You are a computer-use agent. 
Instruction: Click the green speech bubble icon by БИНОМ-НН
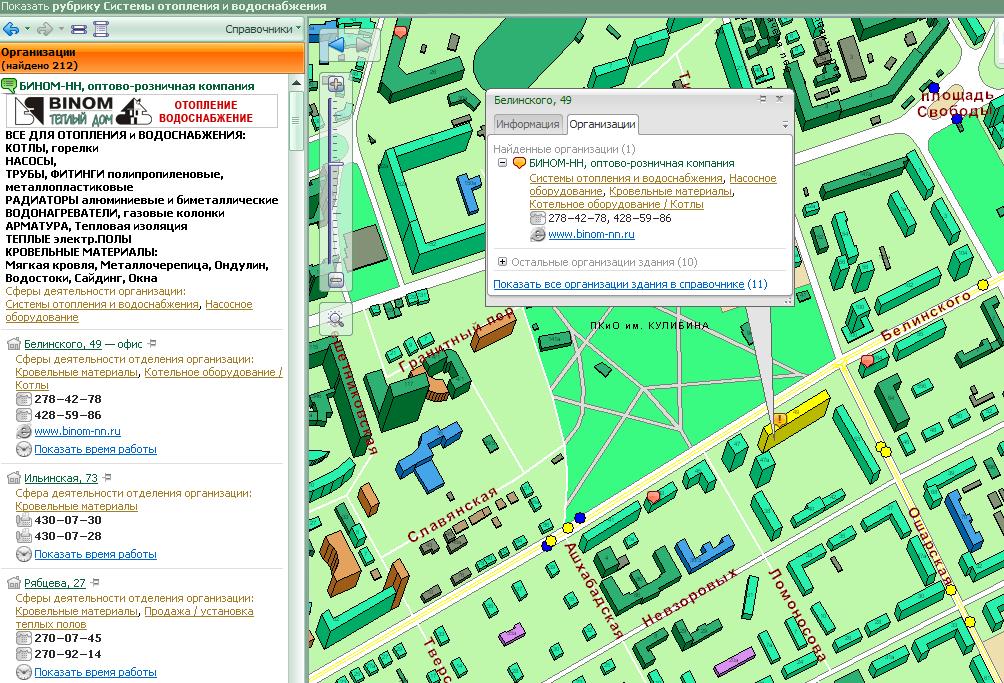9,85
